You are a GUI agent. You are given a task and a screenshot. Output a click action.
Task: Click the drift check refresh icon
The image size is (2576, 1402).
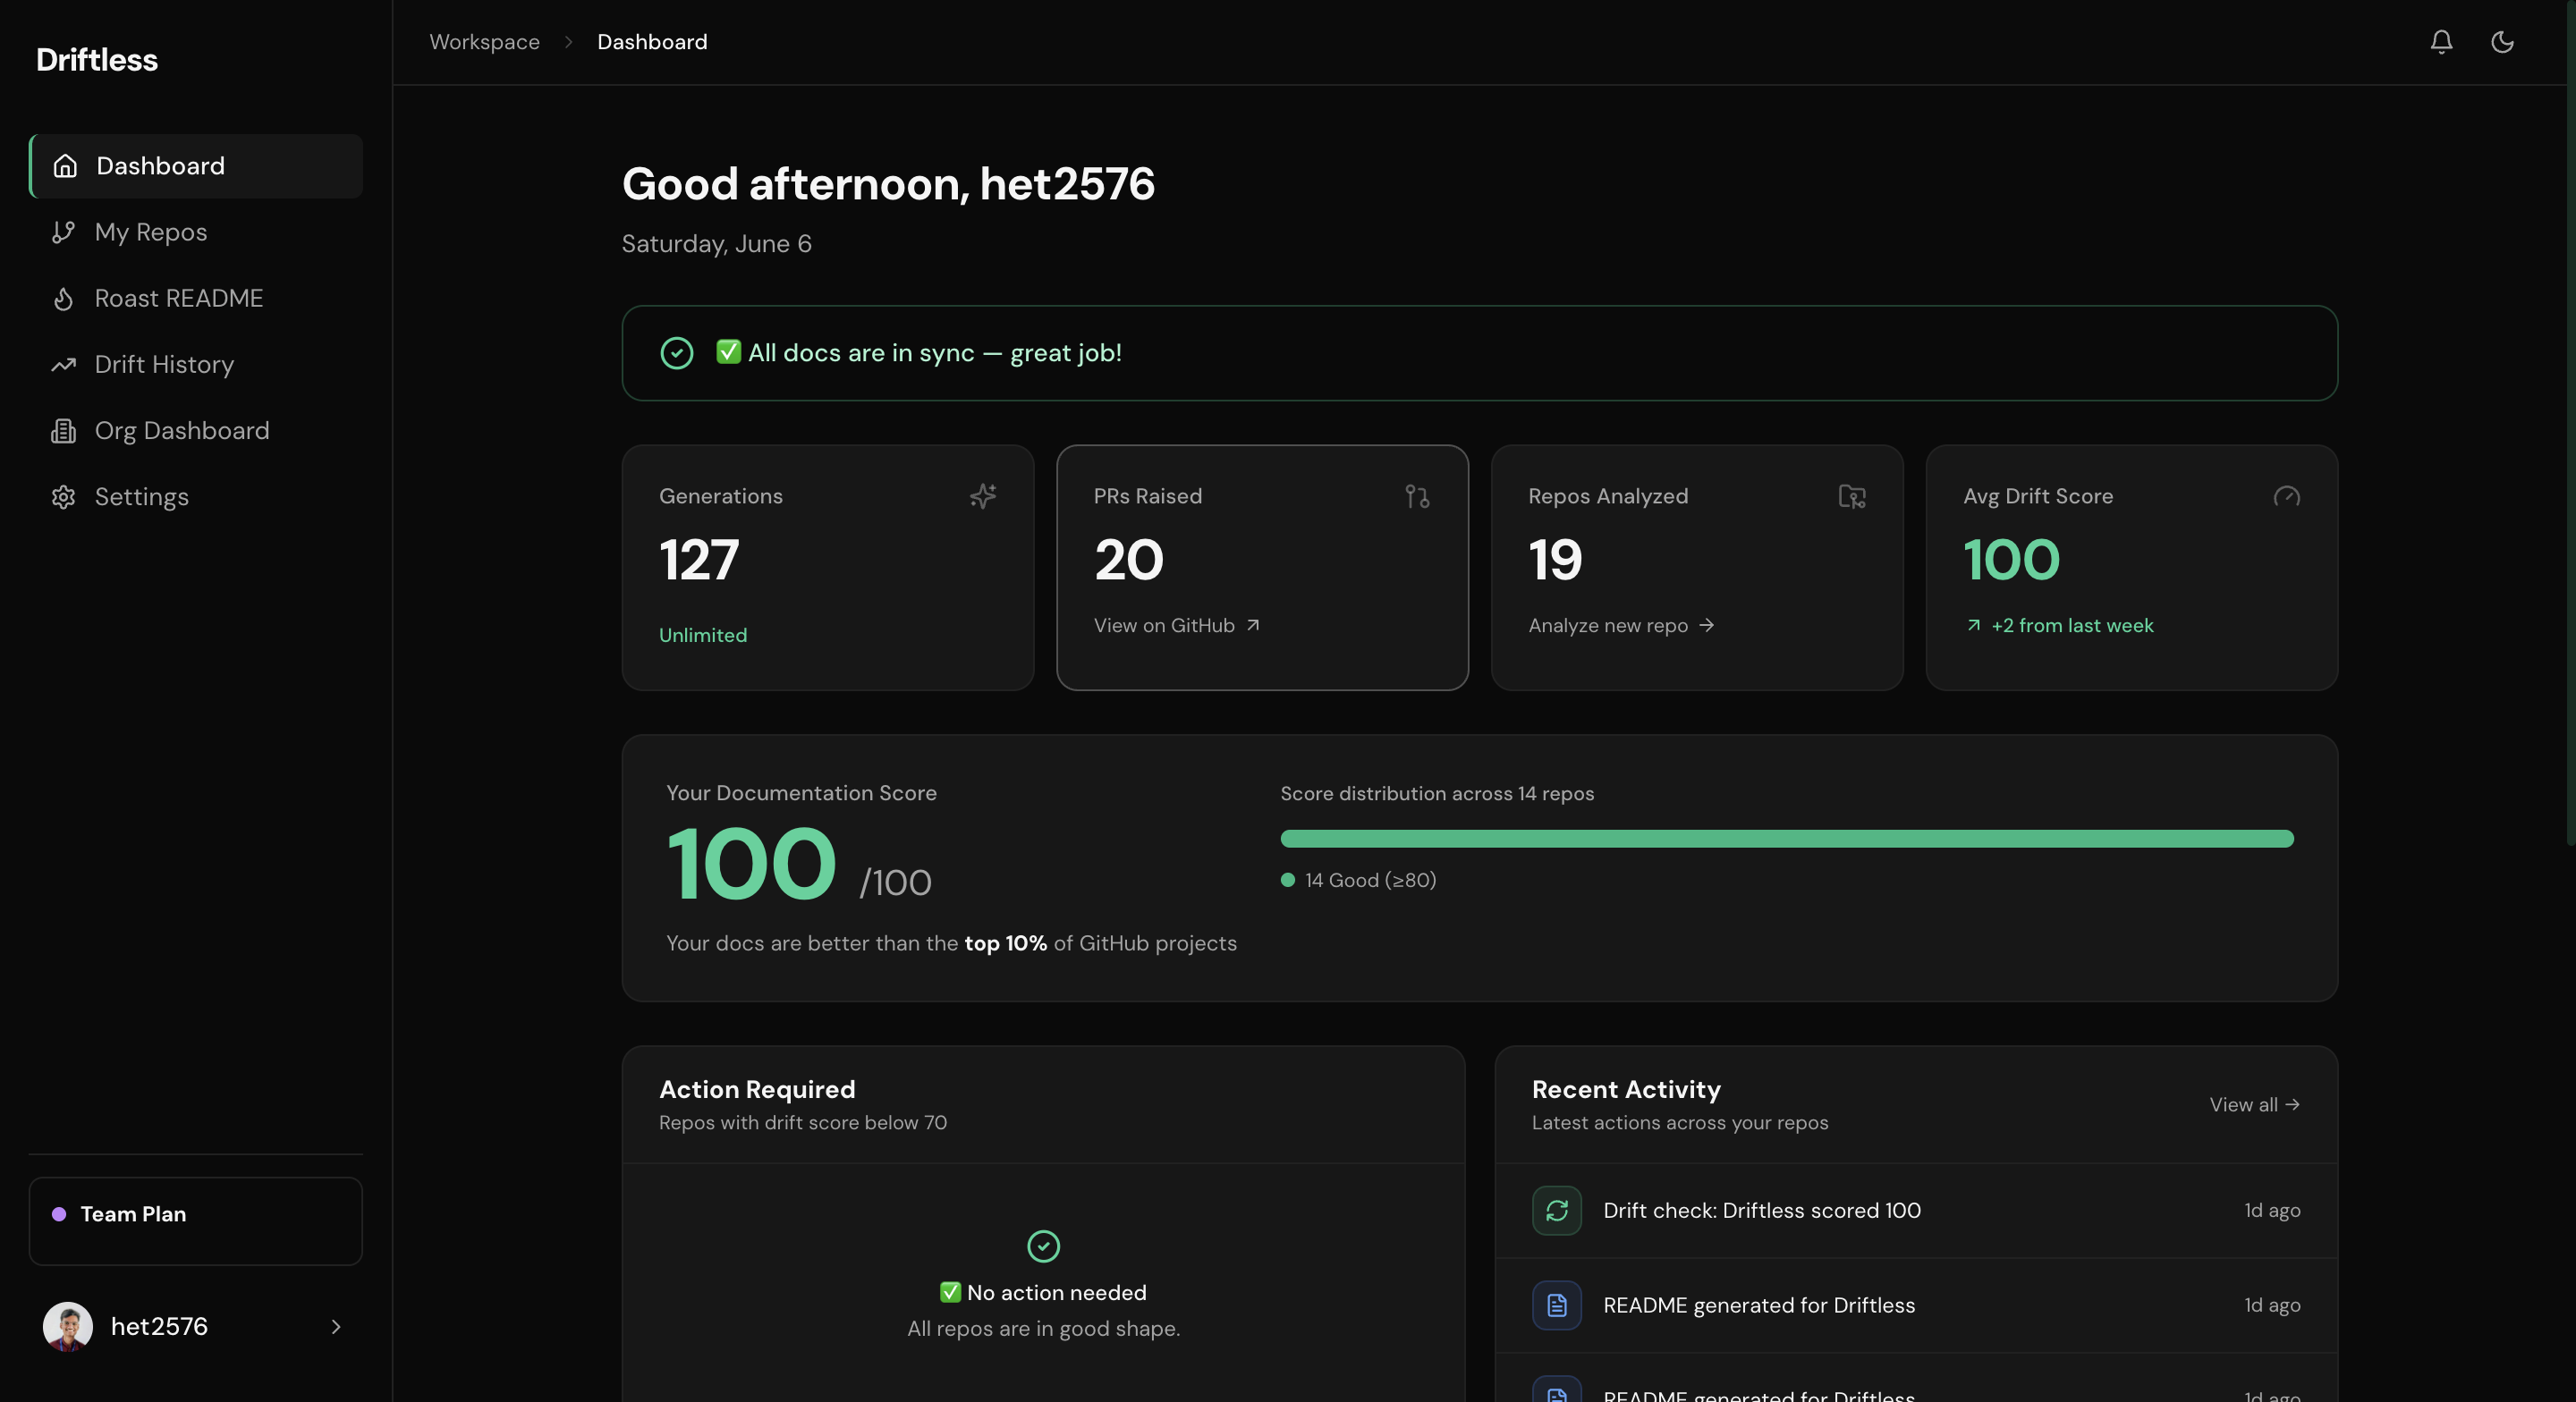tap(1557, 1211)
